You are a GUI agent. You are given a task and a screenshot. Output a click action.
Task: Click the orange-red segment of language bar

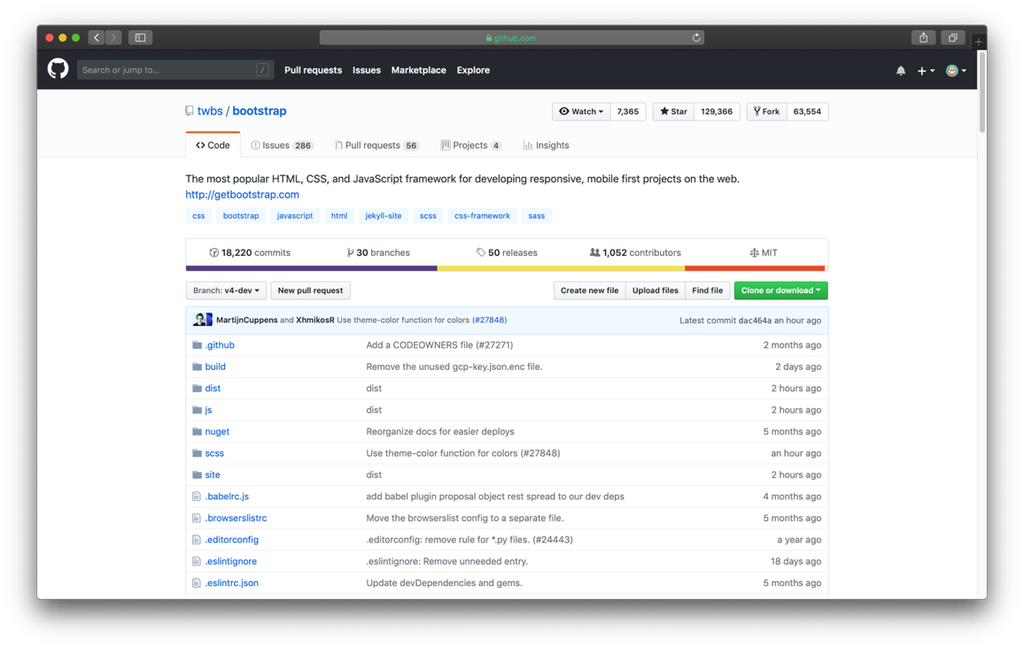point(755,268)
